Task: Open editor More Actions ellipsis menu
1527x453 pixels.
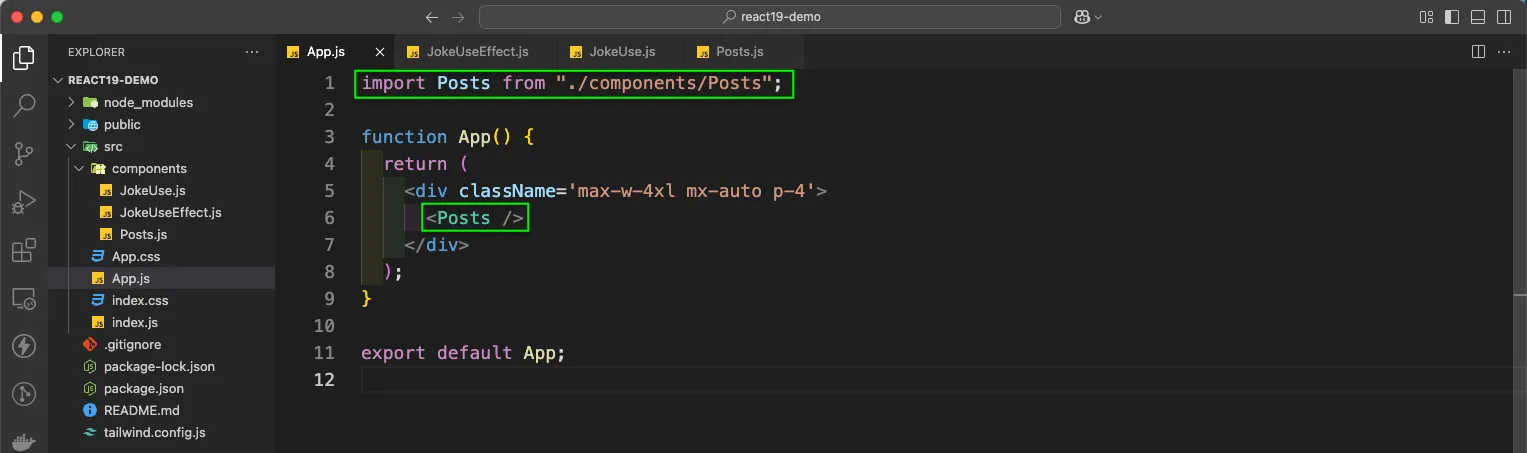Action: 1504,51
